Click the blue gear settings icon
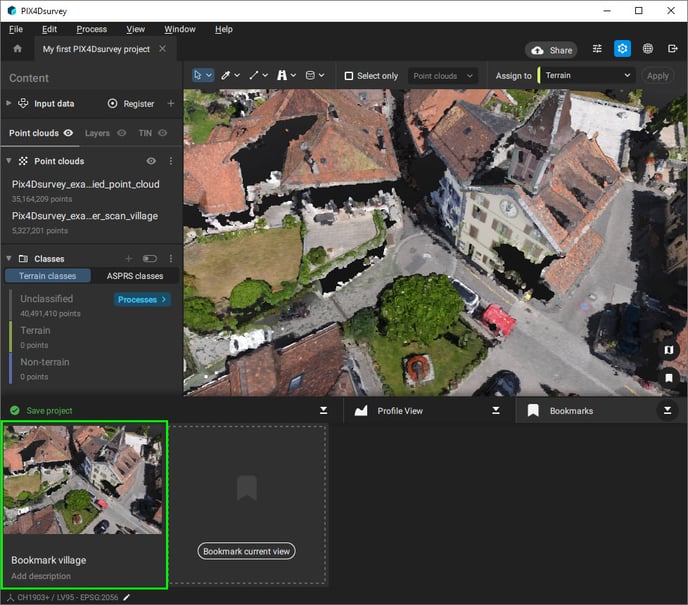This screenshot has width=688, height=605. [x=622, y=49]
